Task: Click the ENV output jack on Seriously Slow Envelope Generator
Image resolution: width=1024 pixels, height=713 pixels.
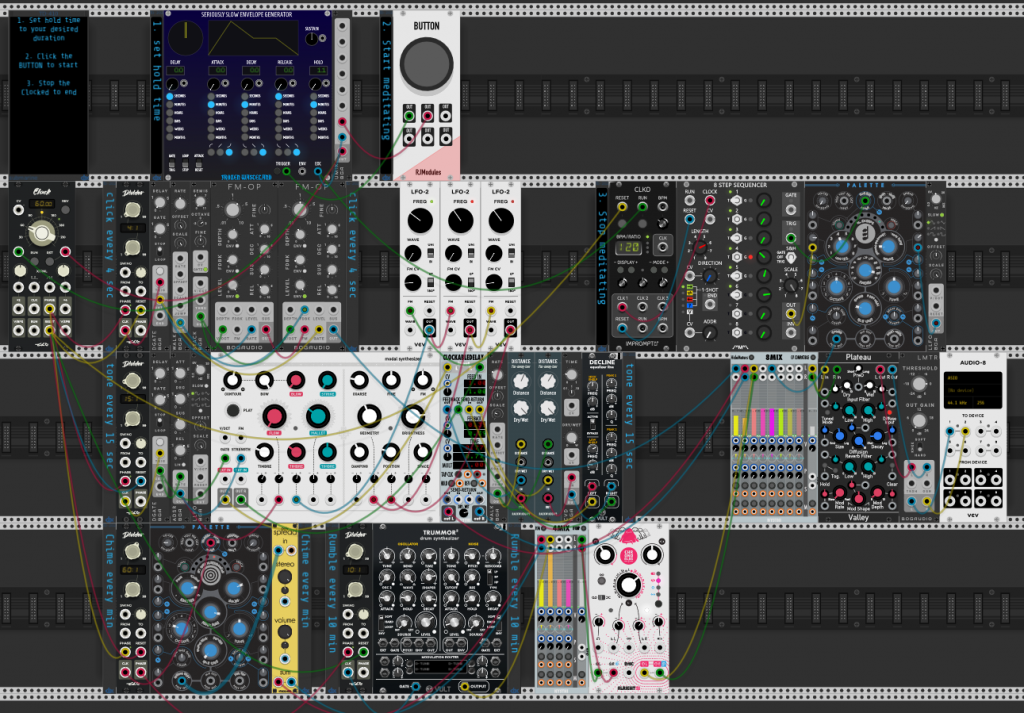Action: click(302, 172)
